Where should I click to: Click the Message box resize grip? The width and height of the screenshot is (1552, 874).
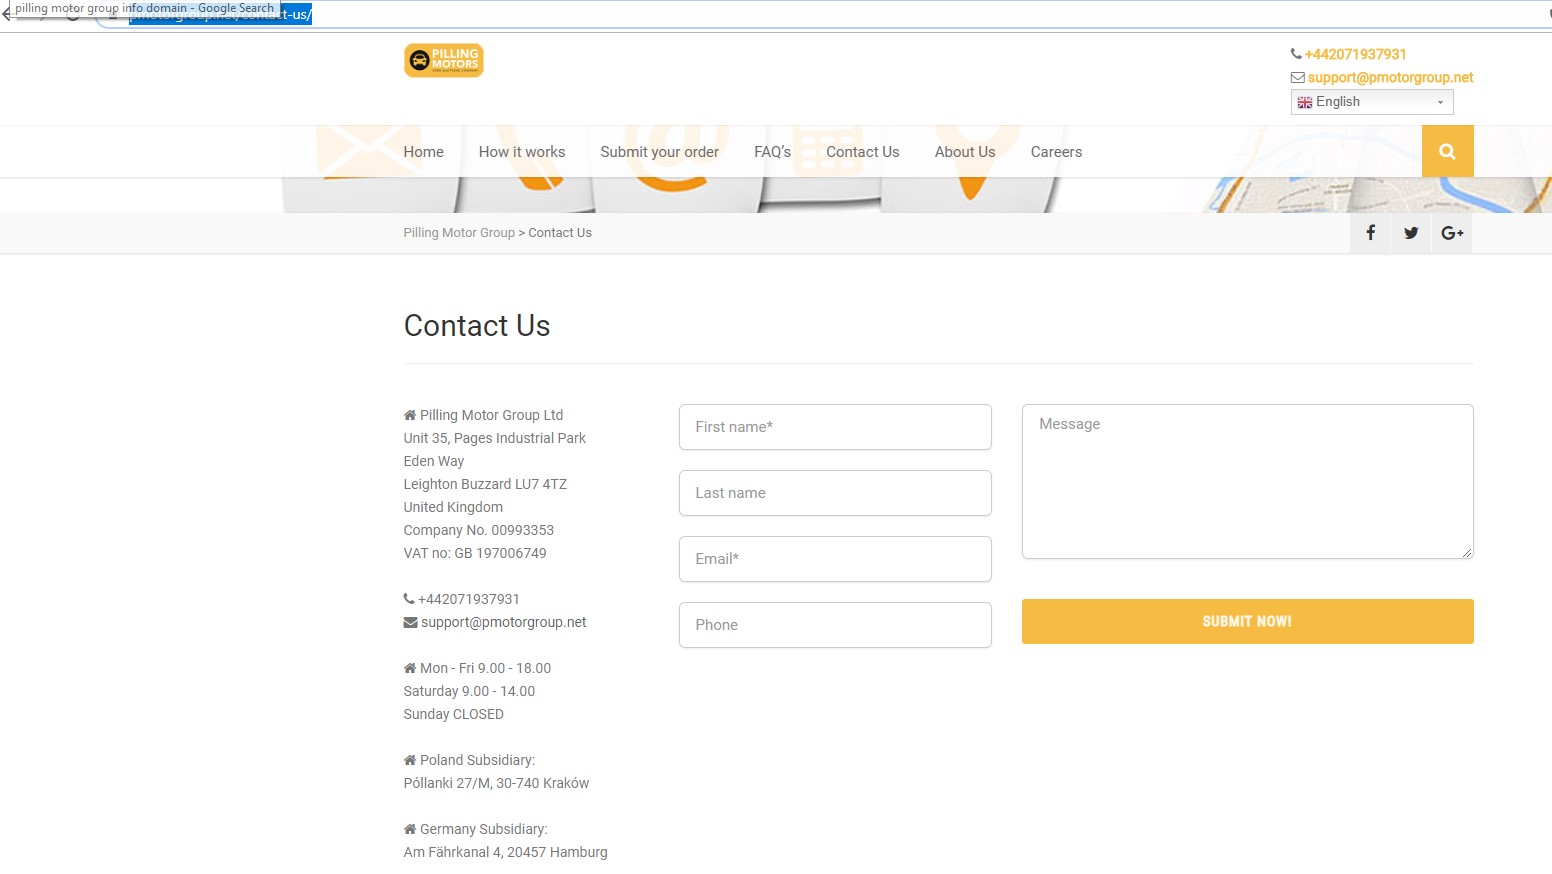coord(1467,552)
